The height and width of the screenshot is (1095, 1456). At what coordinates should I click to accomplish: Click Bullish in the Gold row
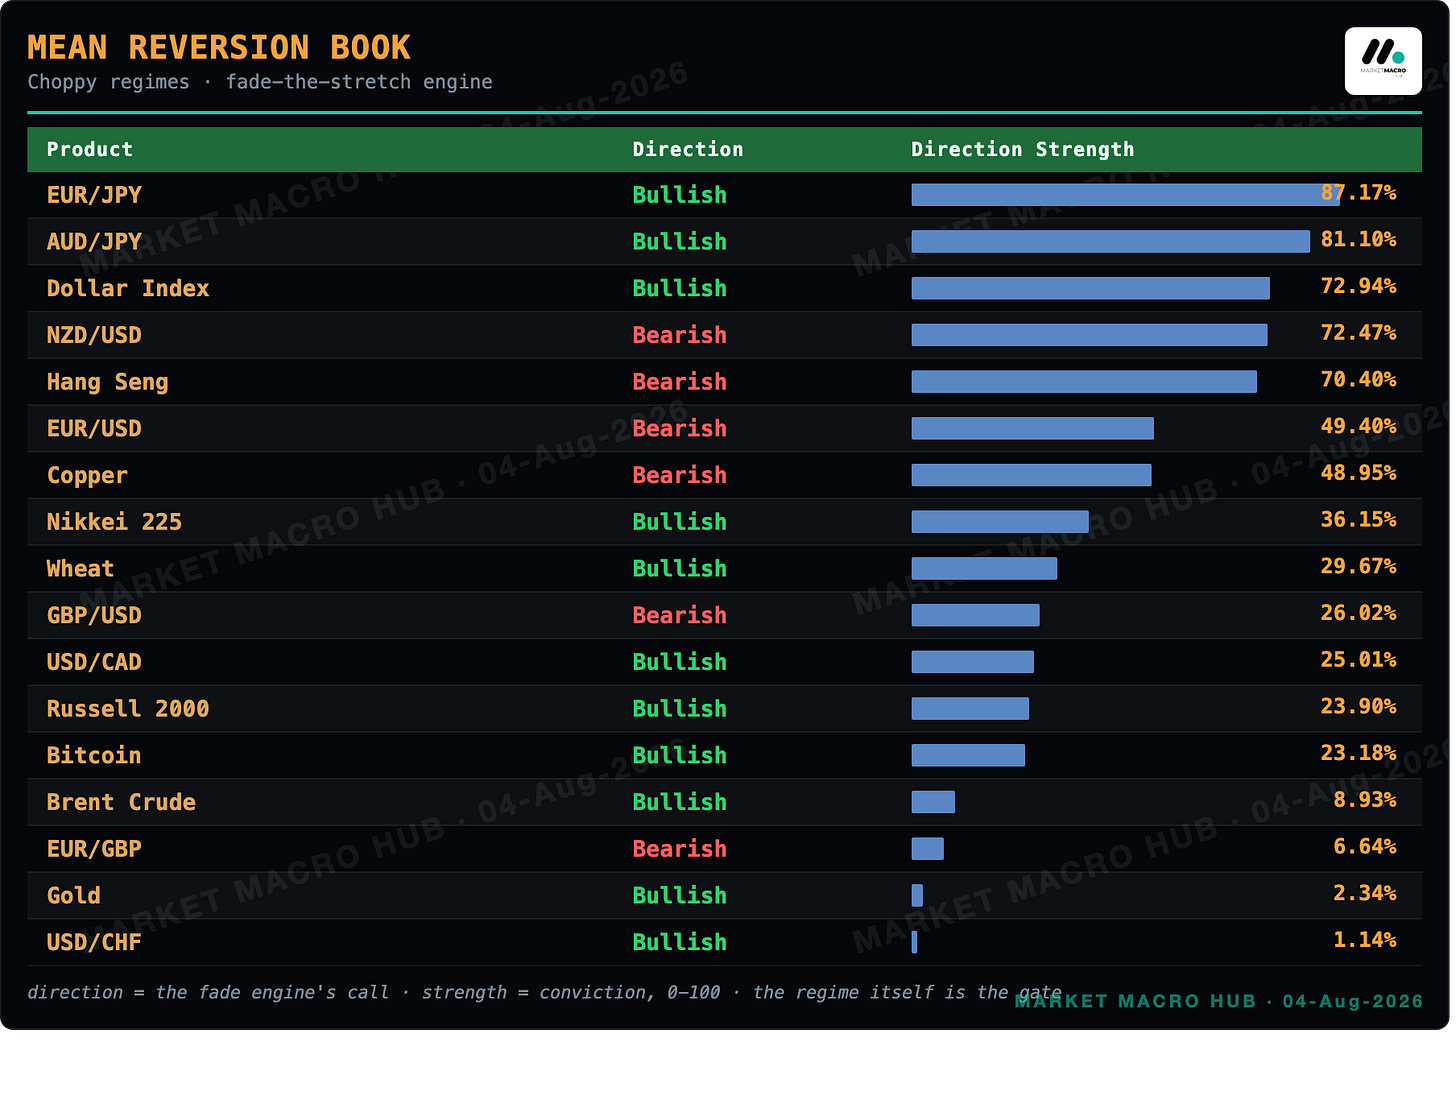(x=680, y=895)
